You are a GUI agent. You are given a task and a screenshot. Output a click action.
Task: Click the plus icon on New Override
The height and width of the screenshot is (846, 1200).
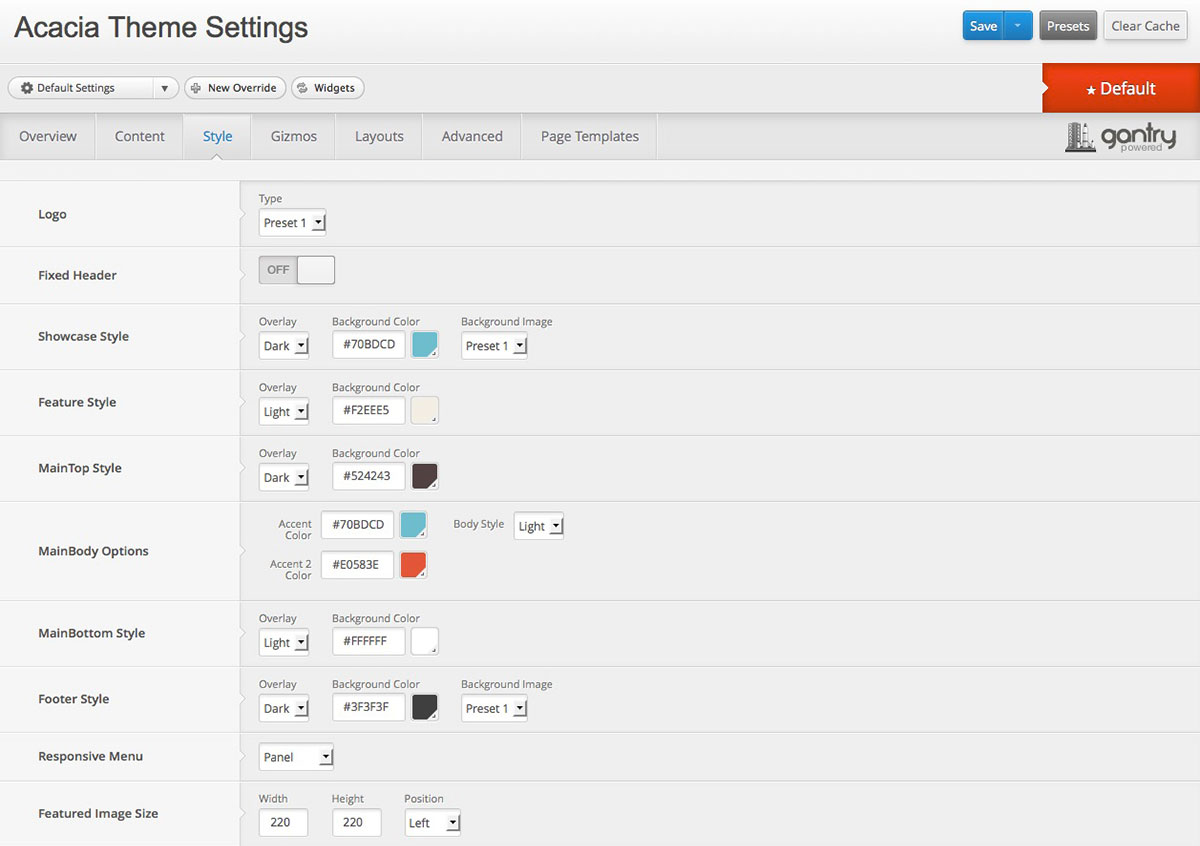tap(196, 88)
